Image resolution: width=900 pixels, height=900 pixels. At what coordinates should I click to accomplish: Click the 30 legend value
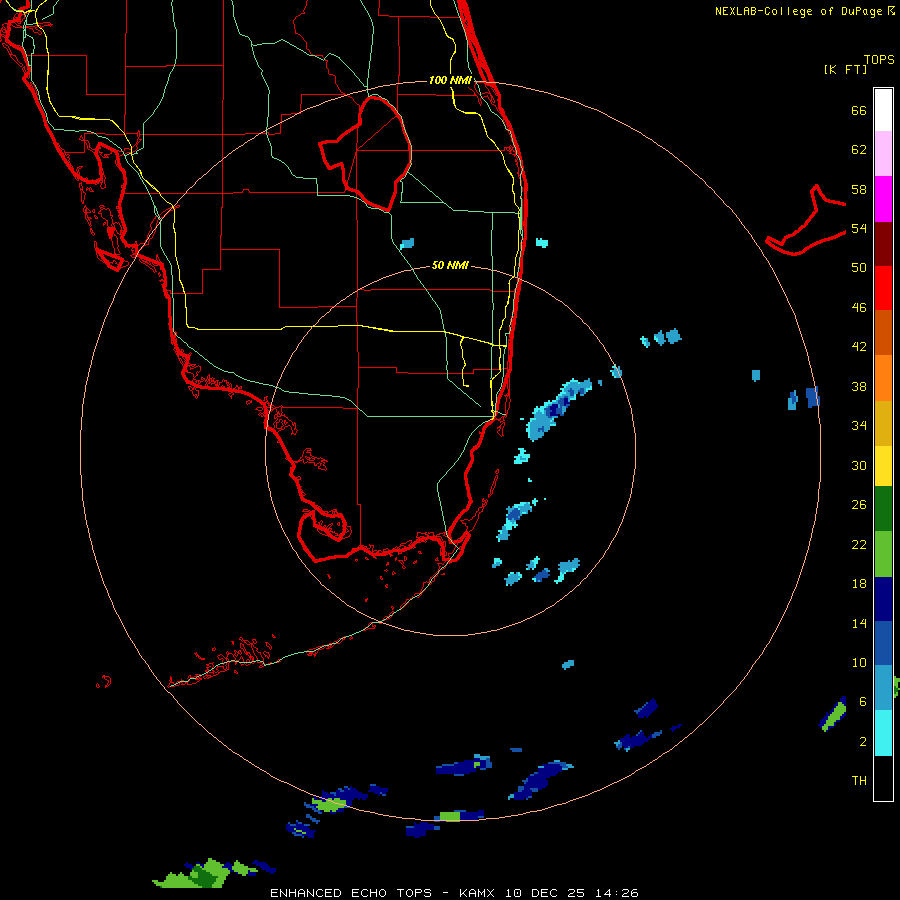tap(859, 465)
